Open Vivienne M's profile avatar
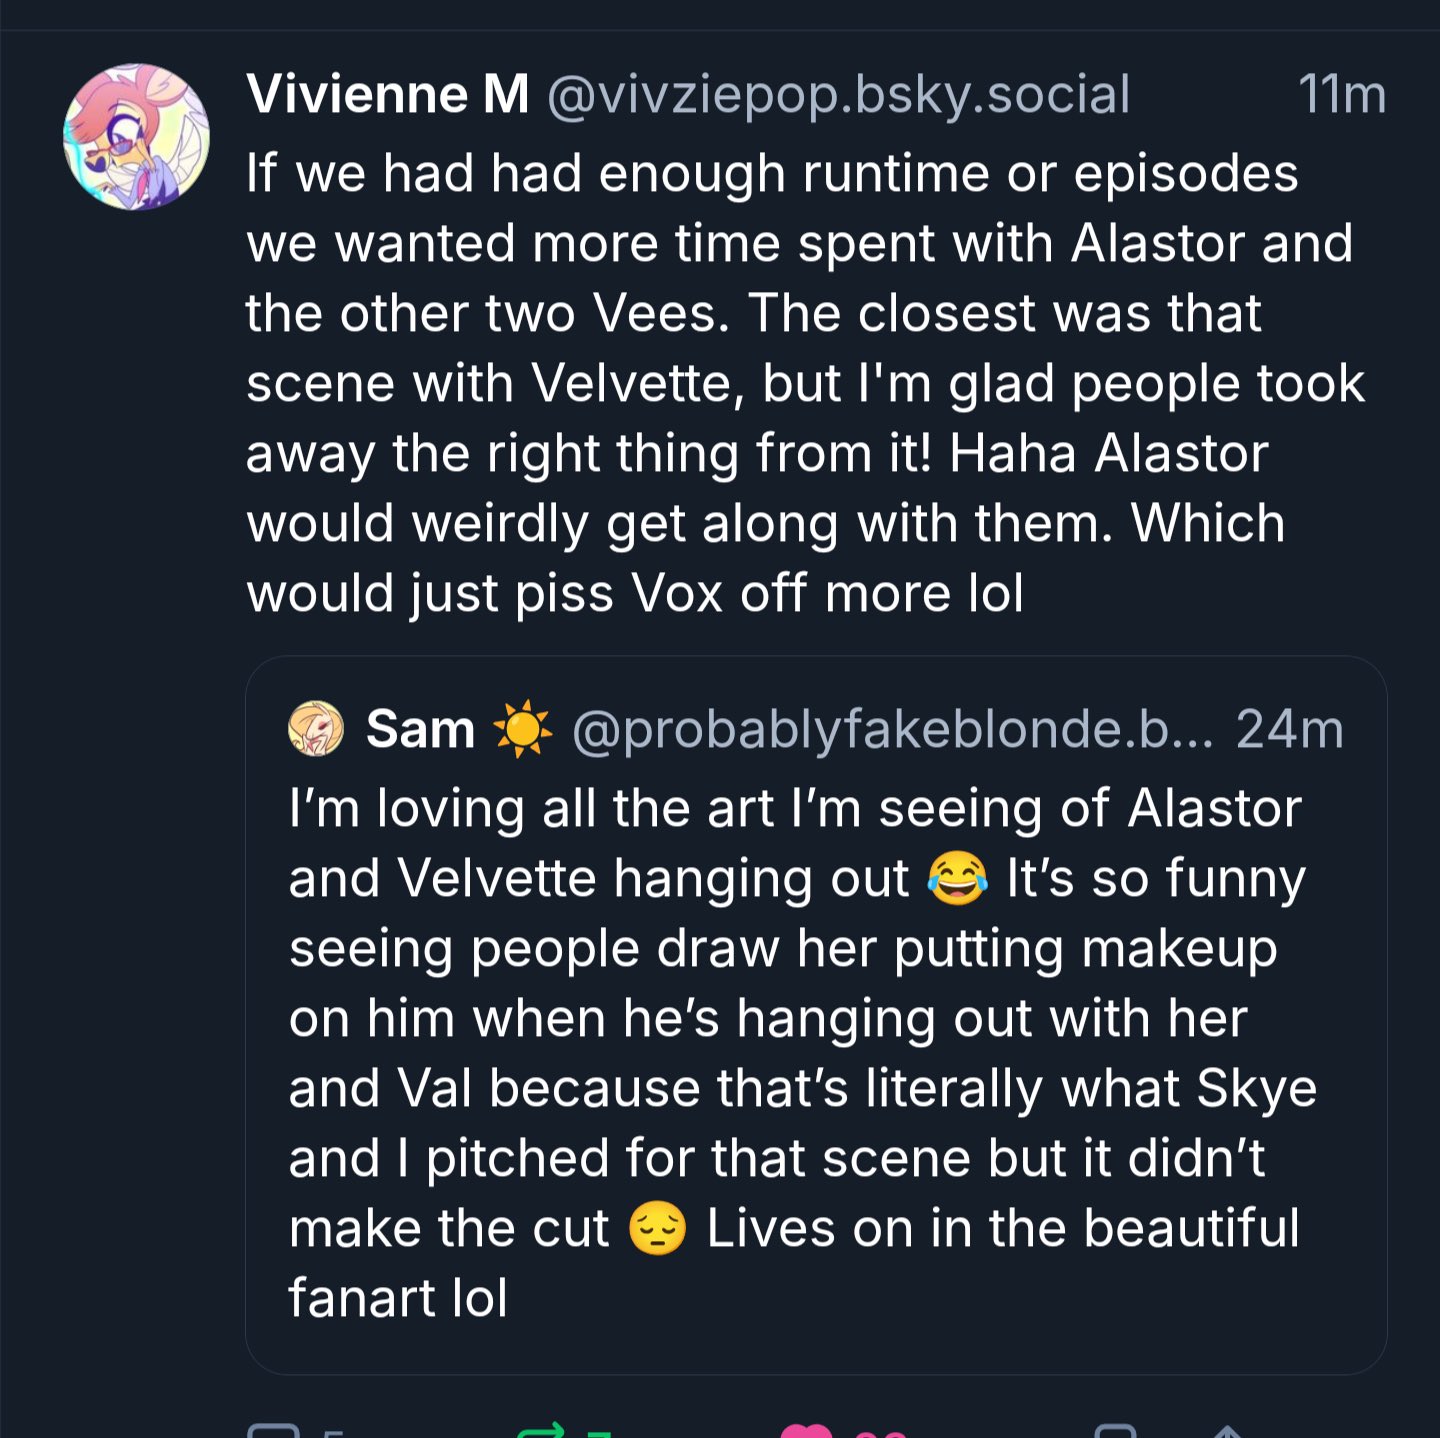Image resolution: width=1440 pixels, height=1438 pixels. [x=137, y=137]
